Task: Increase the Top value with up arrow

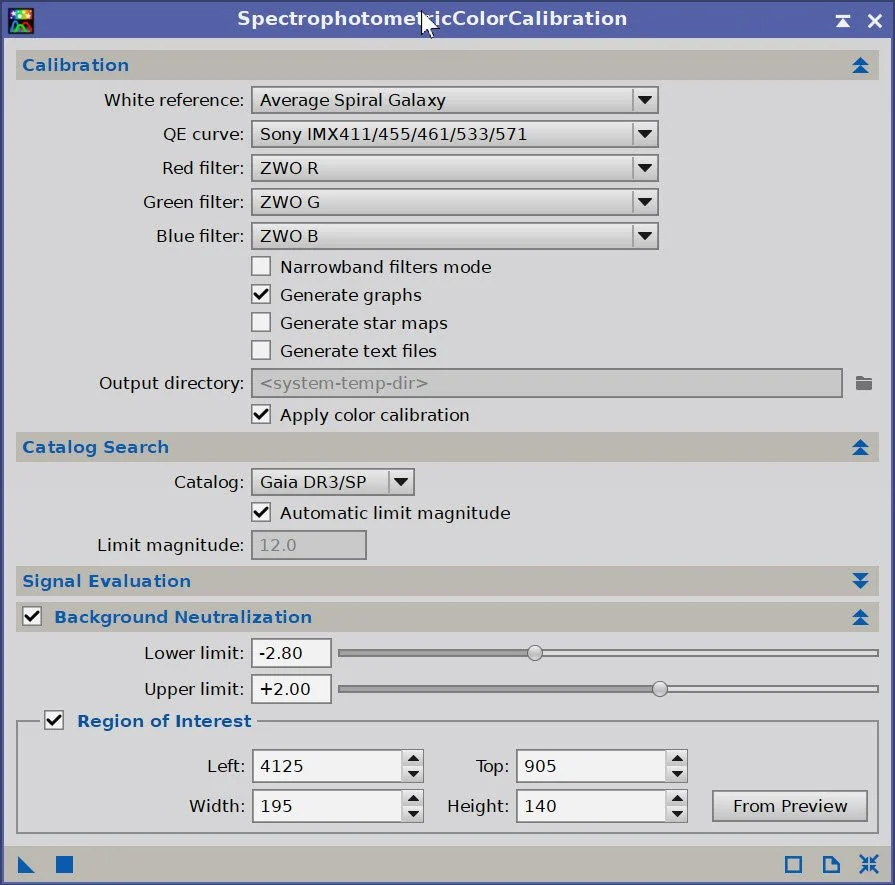Action: click(677, 759)
